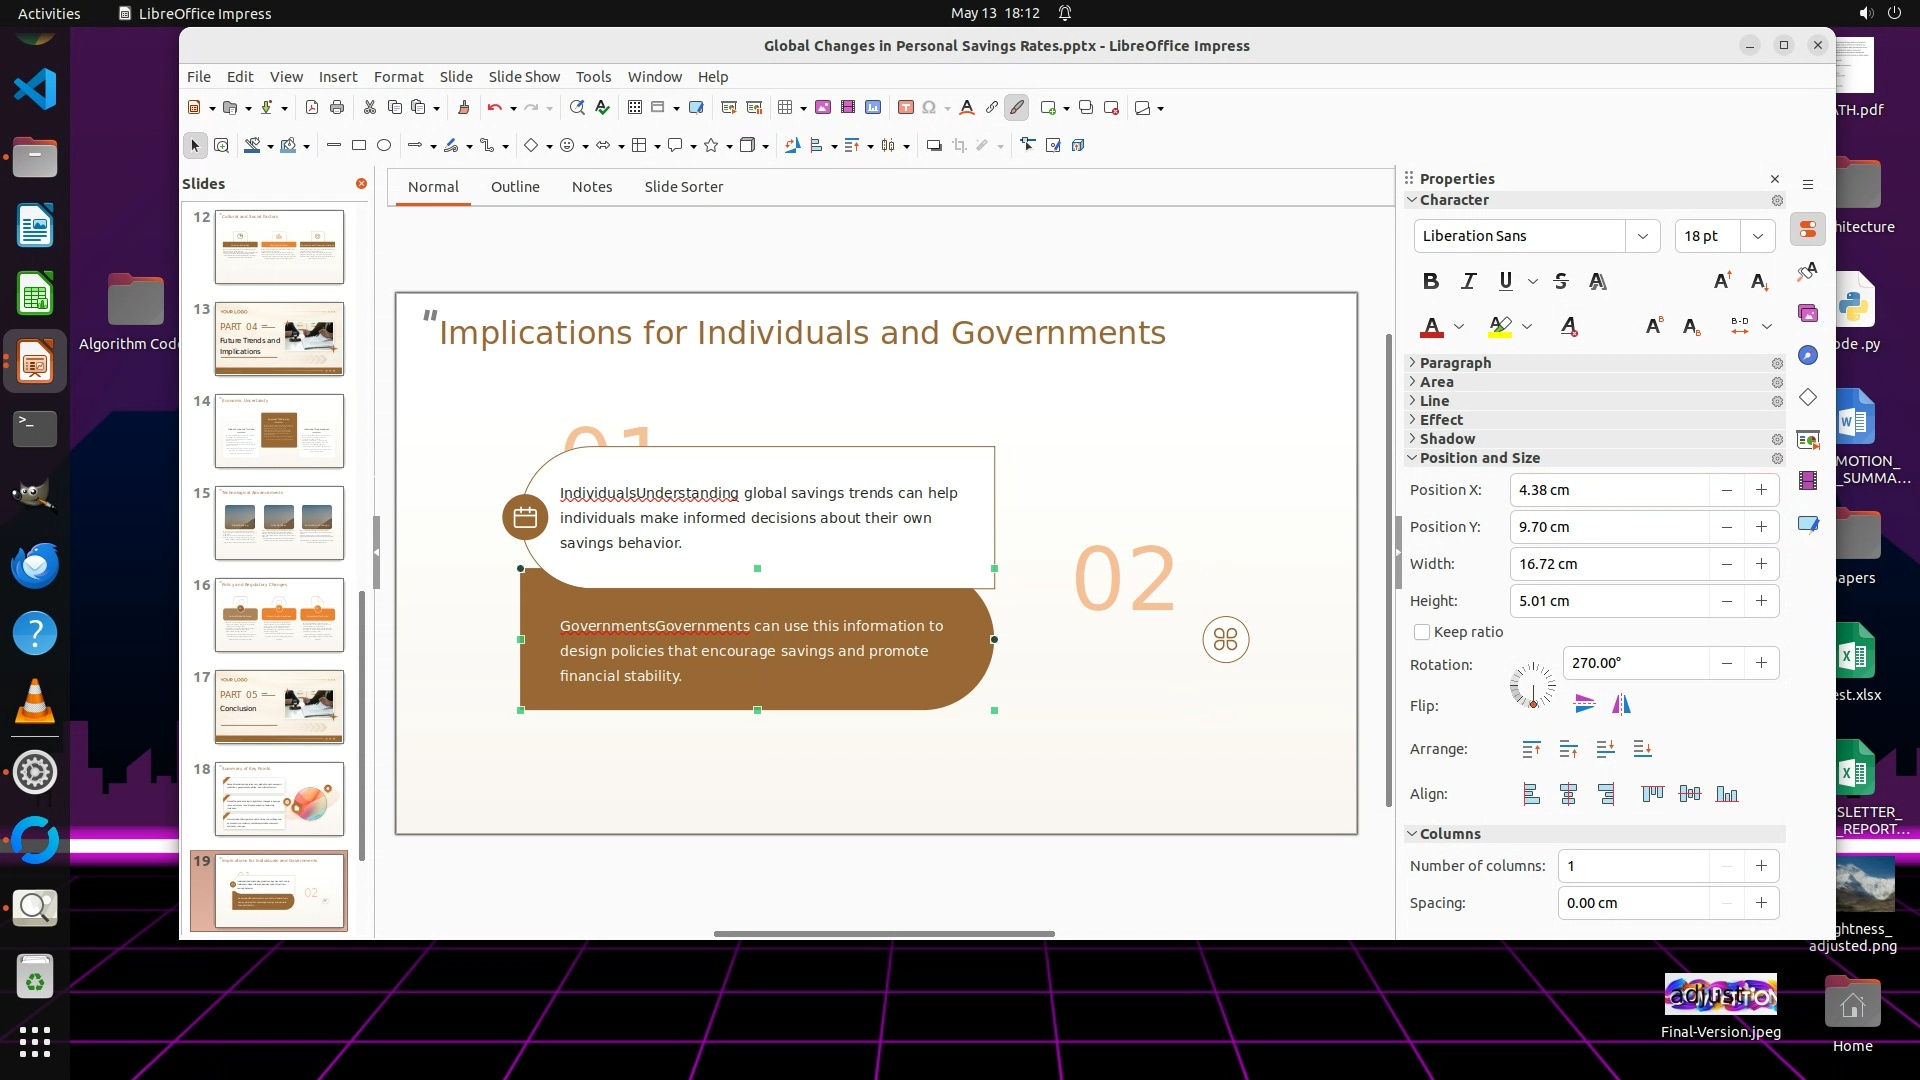Click the Insert Table icon
The width and height of the screenshot is (1920, 1080).
point(786,108)
